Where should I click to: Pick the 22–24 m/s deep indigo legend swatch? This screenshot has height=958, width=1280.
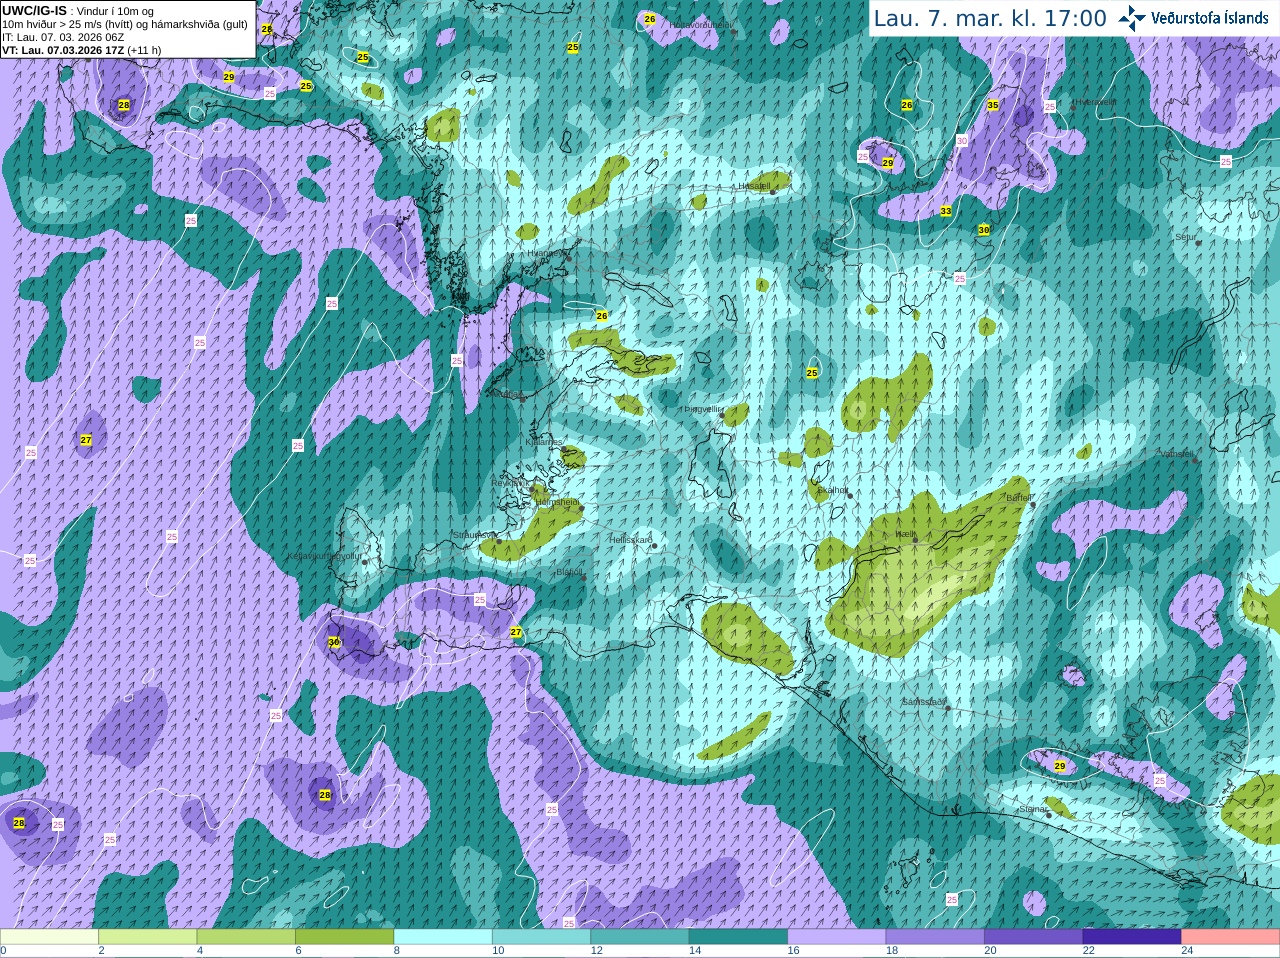click(1132, 937)
